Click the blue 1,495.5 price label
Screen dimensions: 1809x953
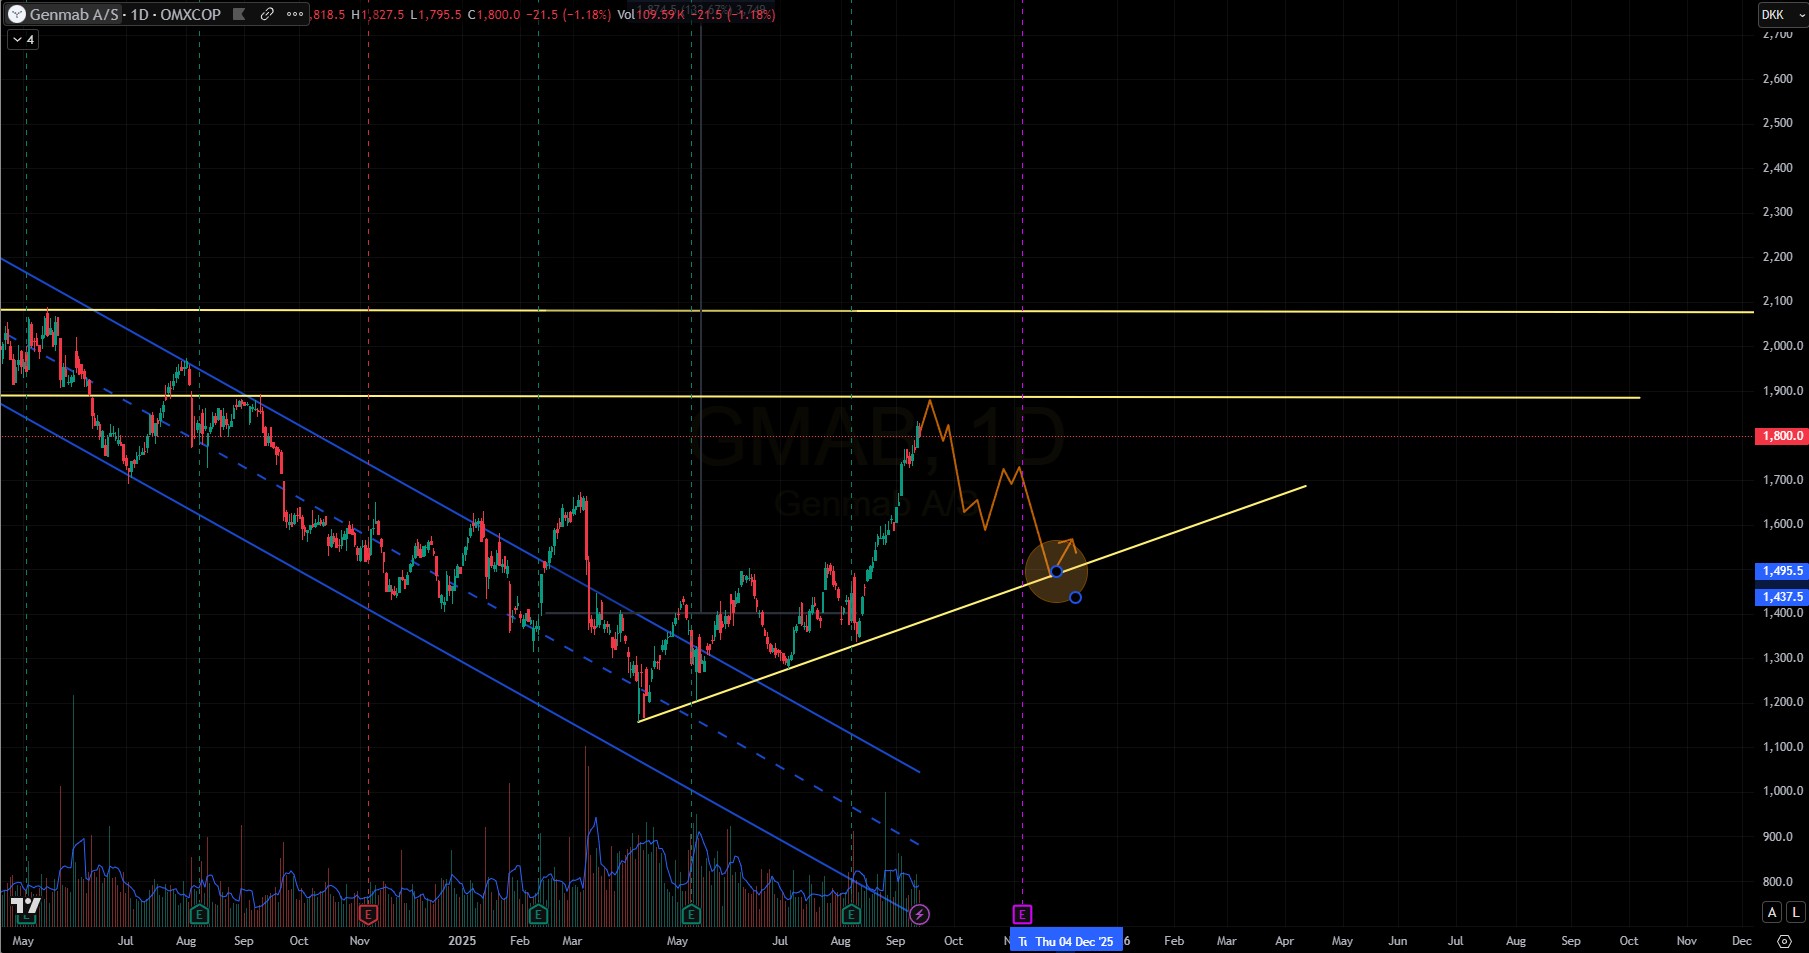pos(1782,571)
